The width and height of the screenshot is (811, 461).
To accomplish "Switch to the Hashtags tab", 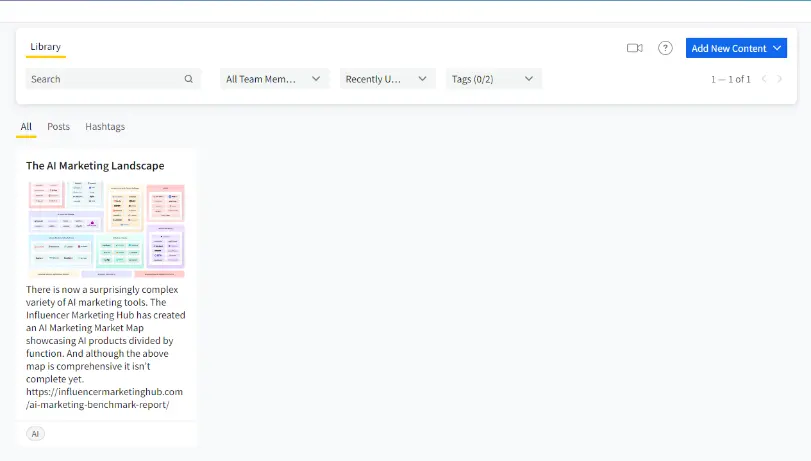I will 105,127.
